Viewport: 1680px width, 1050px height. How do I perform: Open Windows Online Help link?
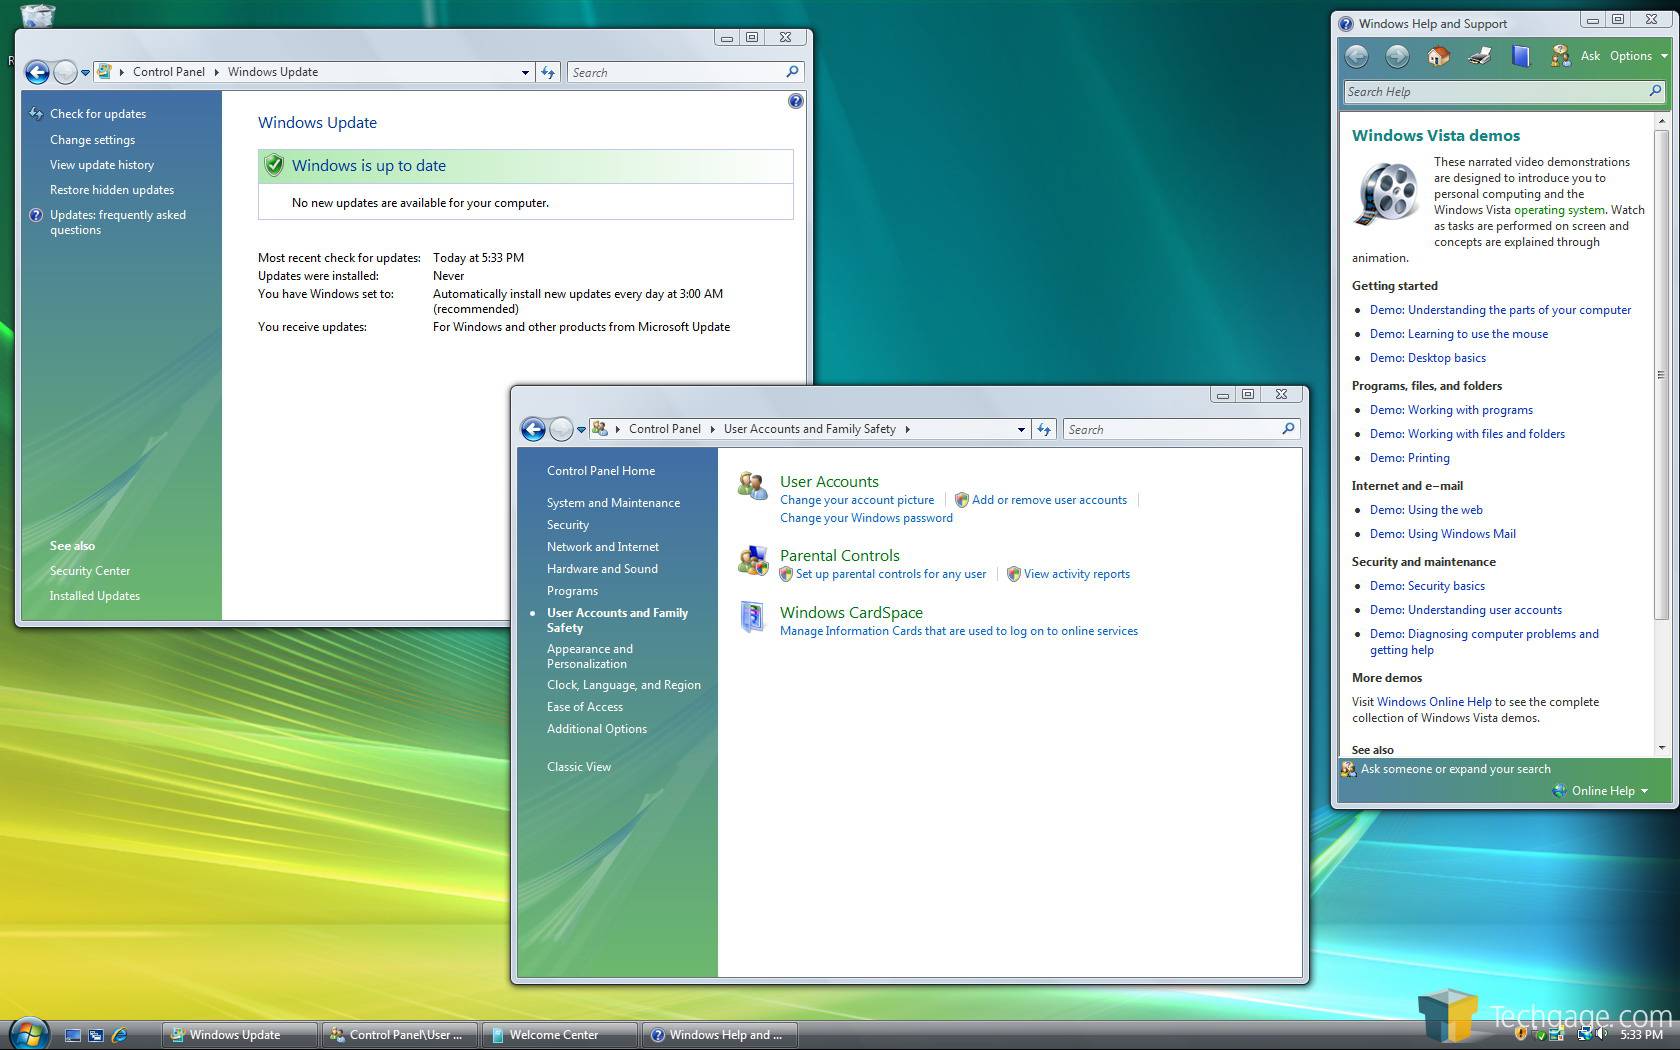[1434, 702]
